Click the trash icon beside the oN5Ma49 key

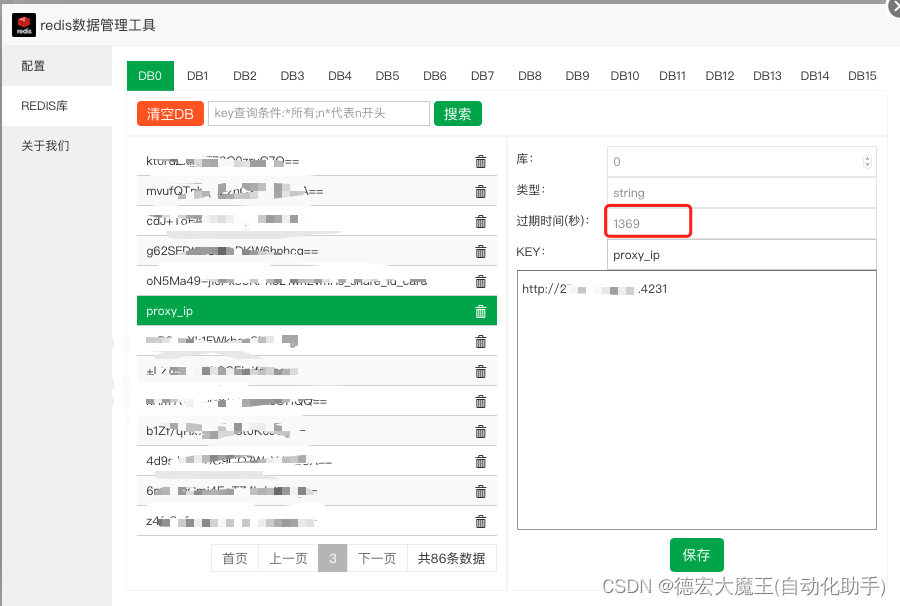(480, 281)
